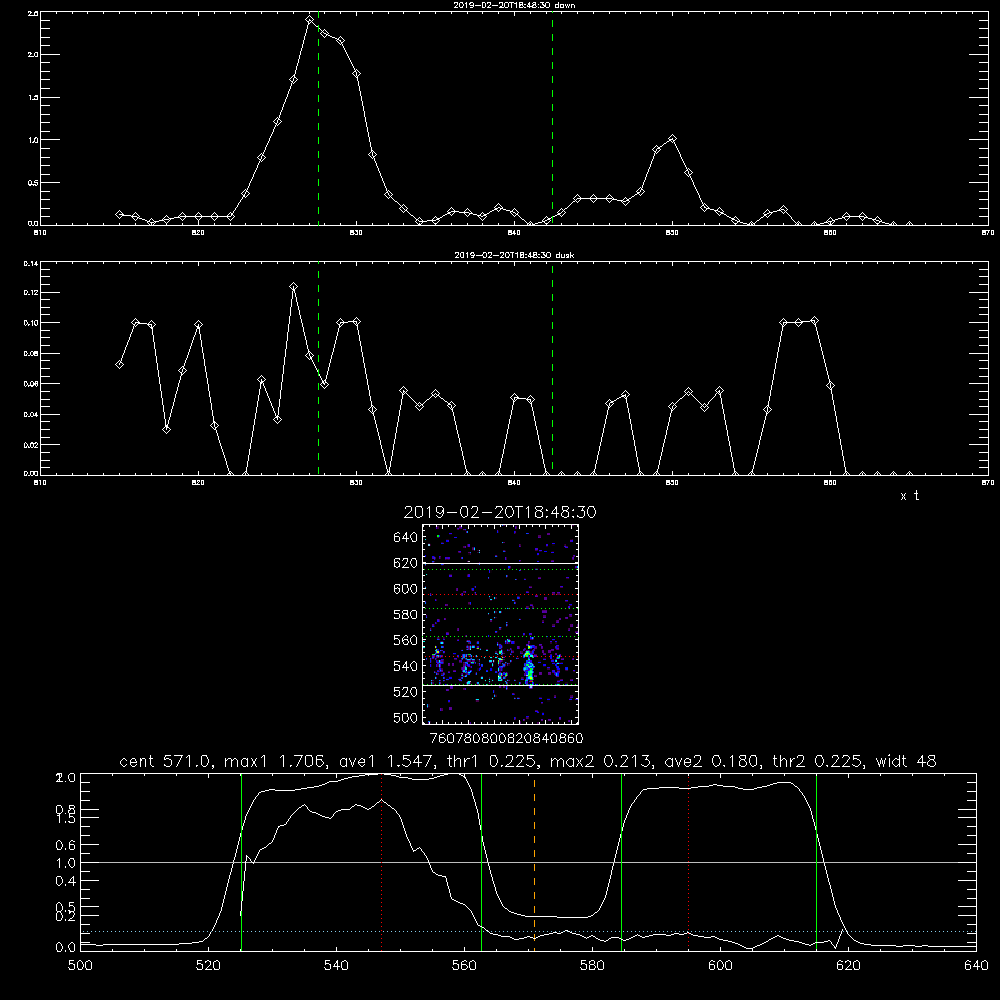Screen dimensions: 1000x1000
Task: Open the colored heatmap image panel
Action: click(500, 624)
